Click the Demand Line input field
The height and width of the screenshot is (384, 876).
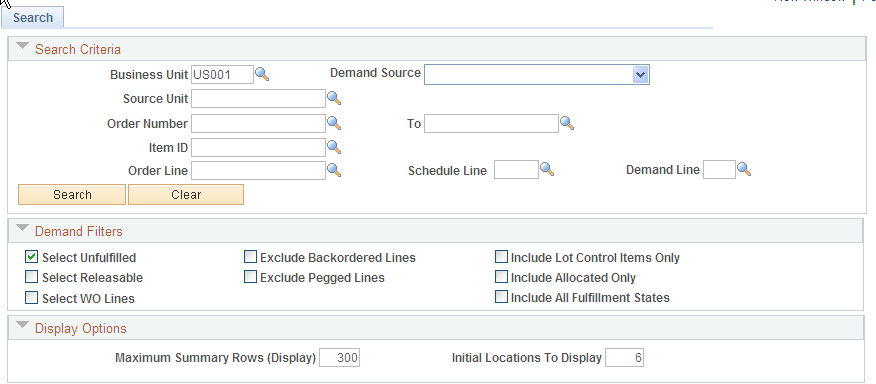tap(720, 170)
